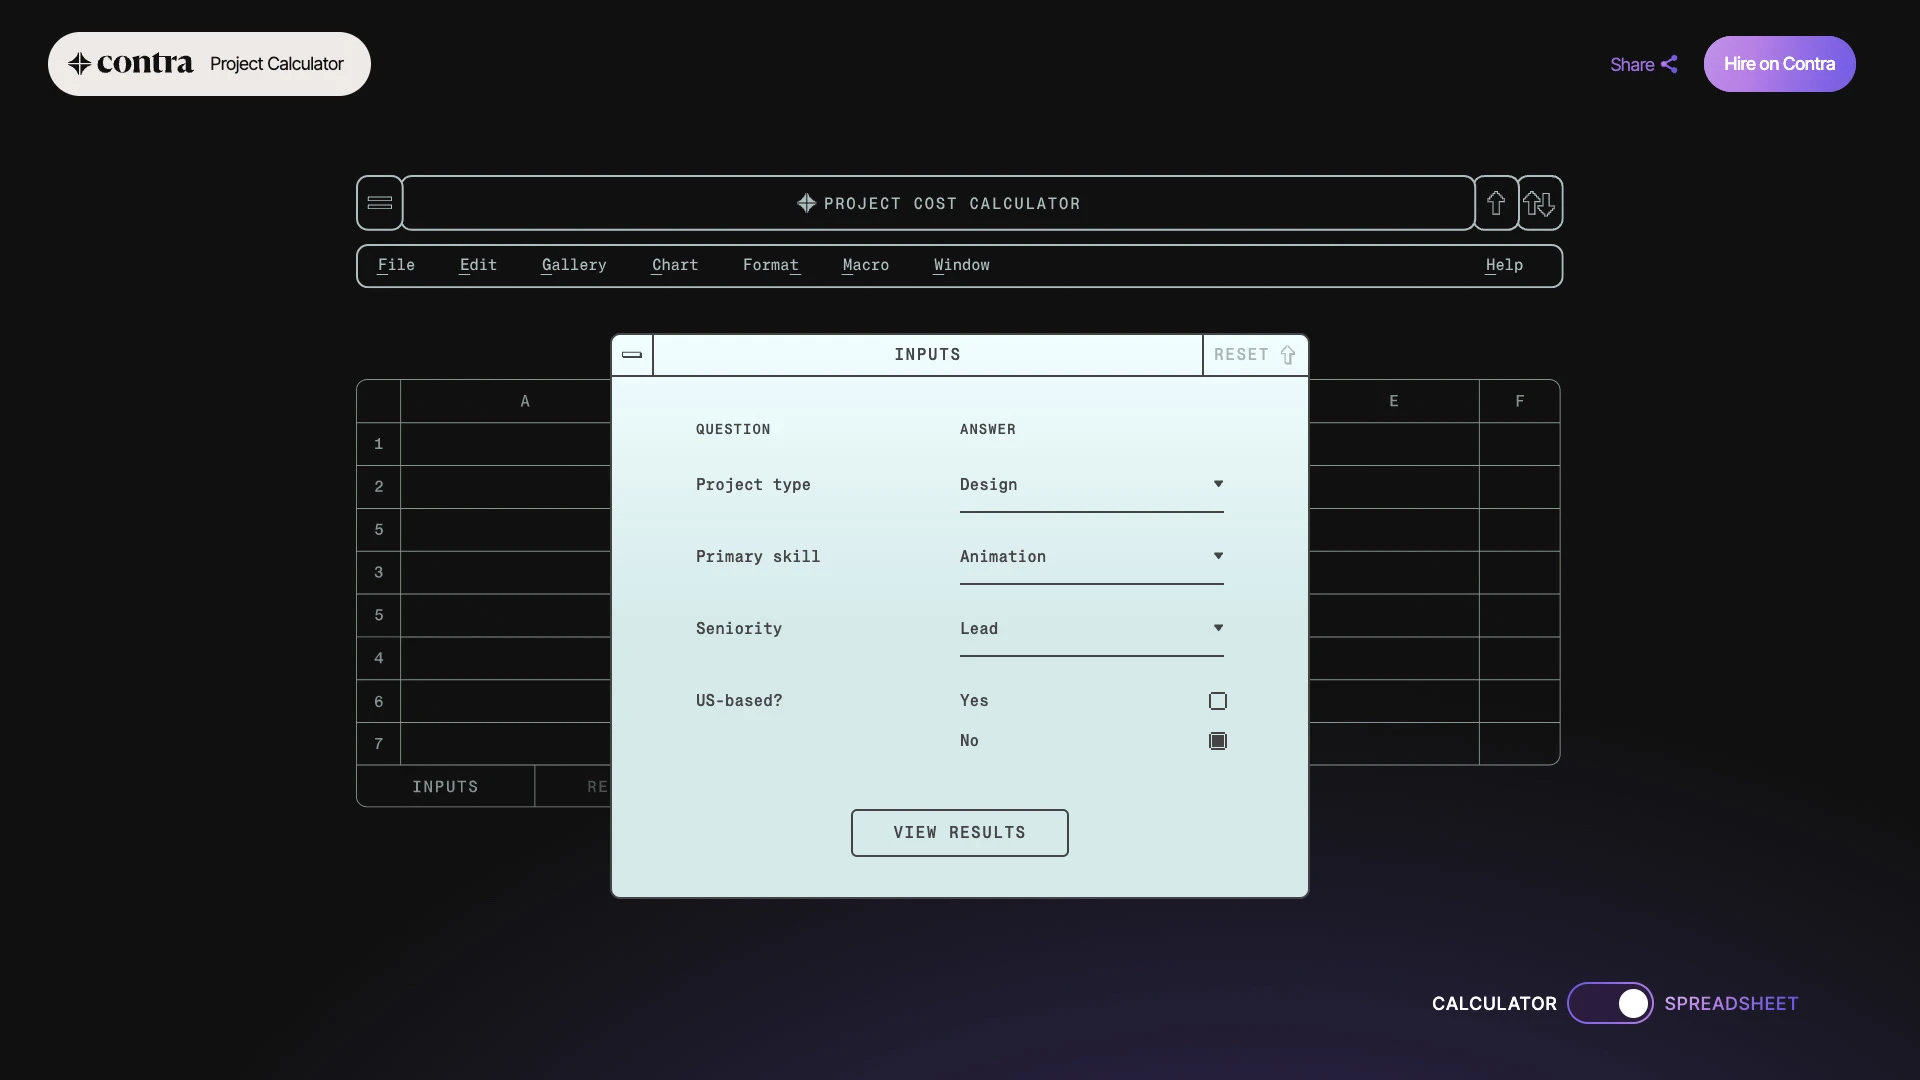The height and width of the screenshot is (1080, 1920).
Task: Open the Gallery menu item
Action: coord(572,265)
